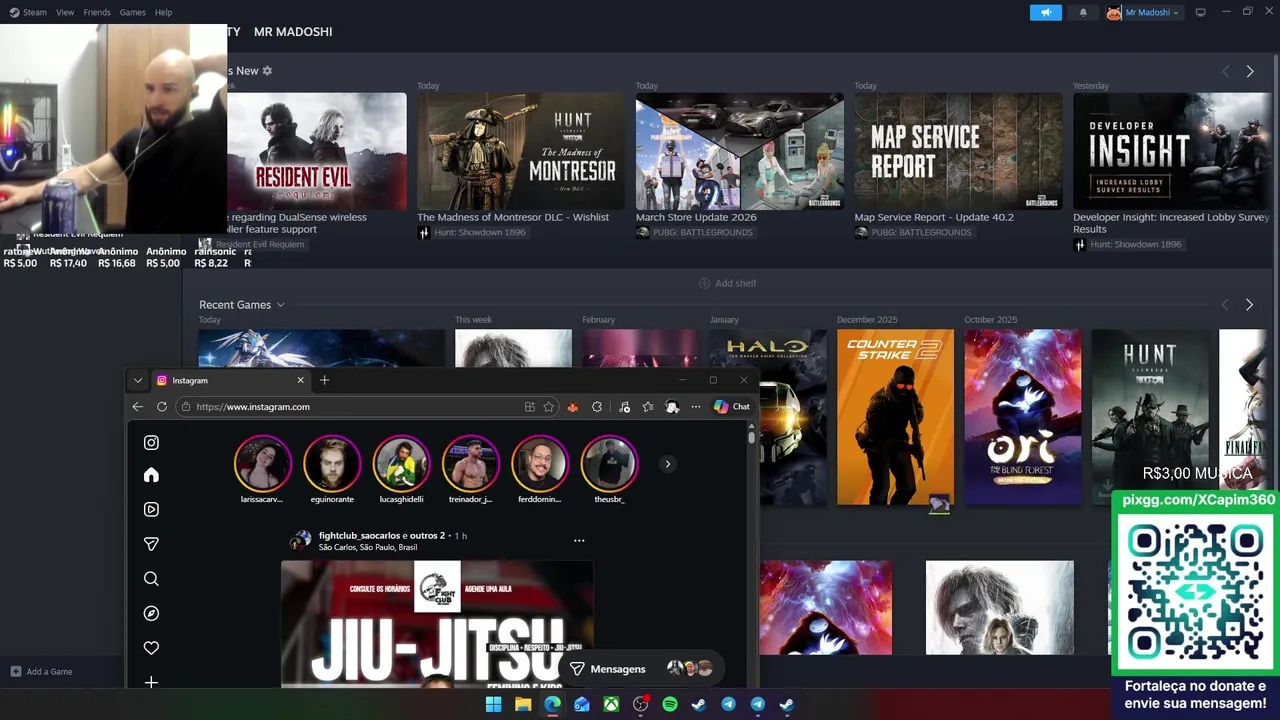1280x720 pixels.
Task: Click the Instagram logo in sidebar
Action: point(151,443)
